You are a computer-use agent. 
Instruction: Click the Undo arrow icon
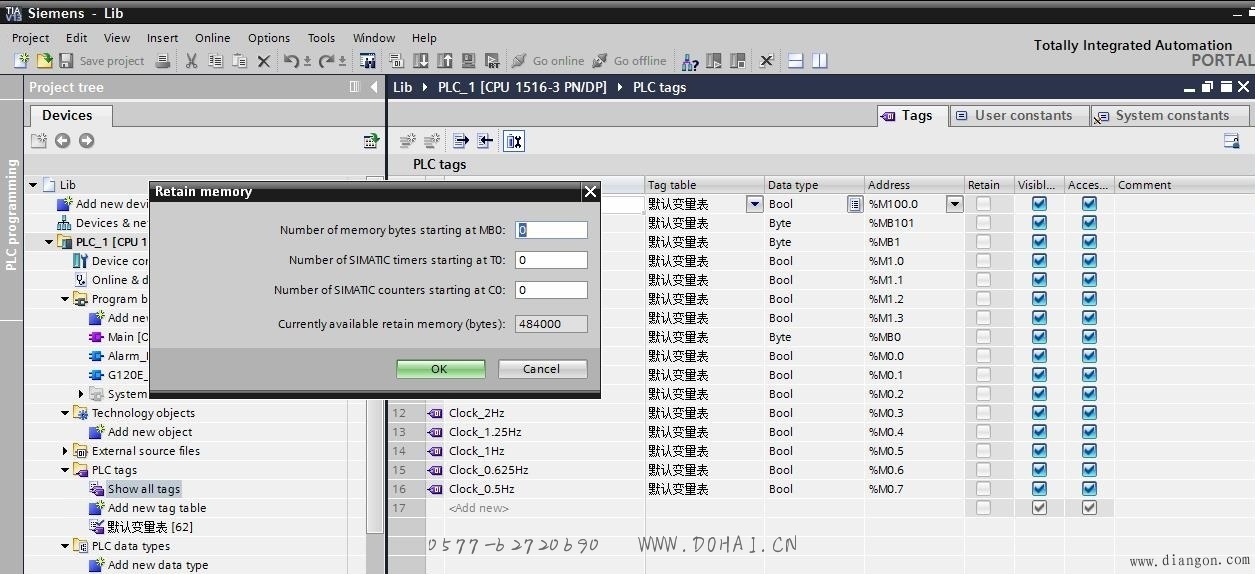pyautogui.click(x=291, y=61)
